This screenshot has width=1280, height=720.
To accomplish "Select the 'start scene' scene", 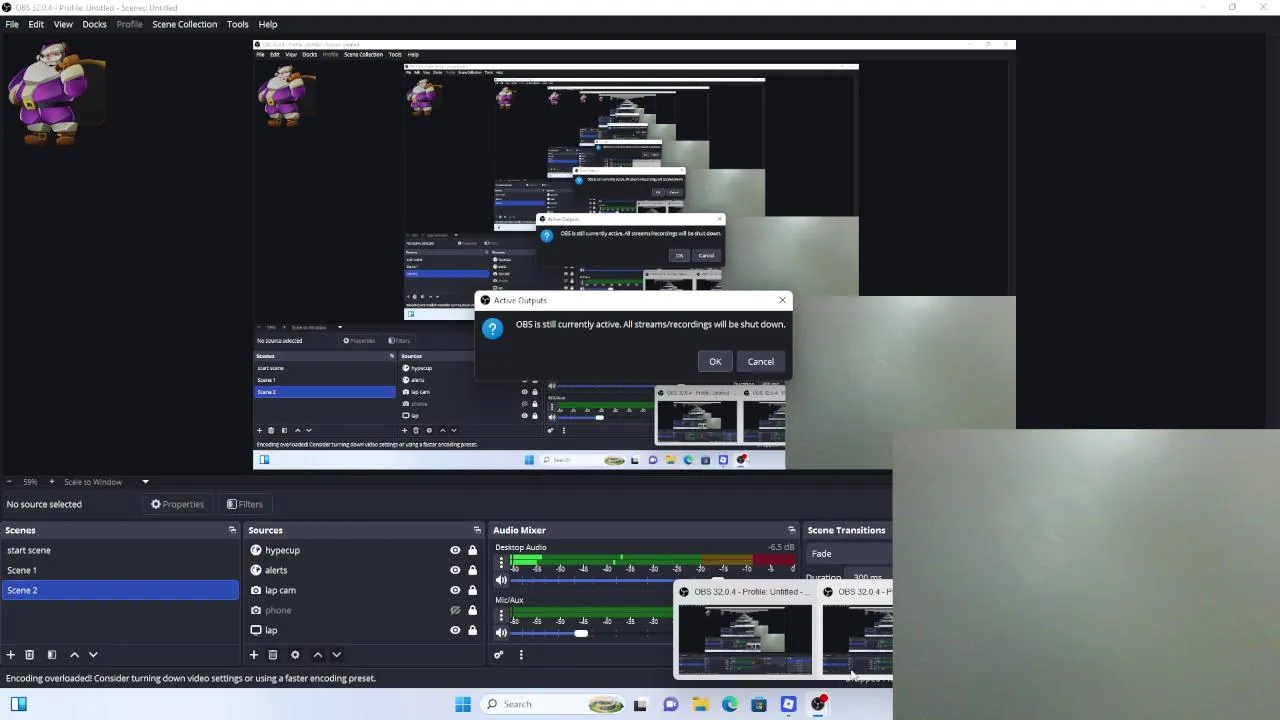I will (x=120, y=550).
